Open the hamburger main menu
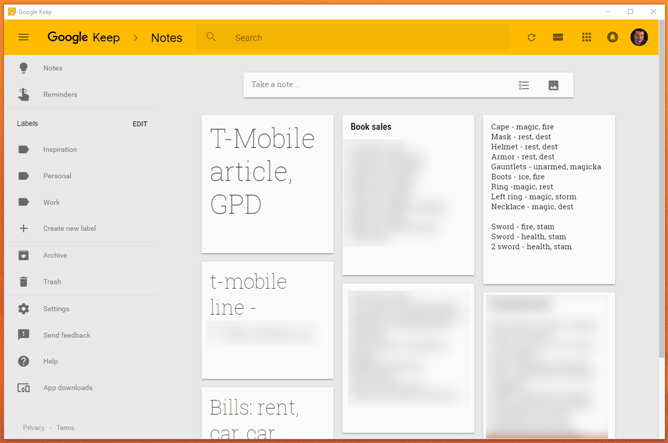The image size is (668, 443). (23, 38)
